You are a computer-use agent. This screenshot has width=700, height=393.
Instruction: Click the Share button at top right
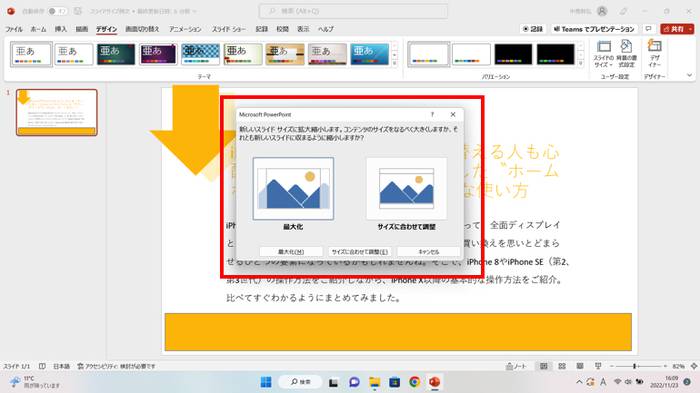pyautogui.click(x=677, y=29)
